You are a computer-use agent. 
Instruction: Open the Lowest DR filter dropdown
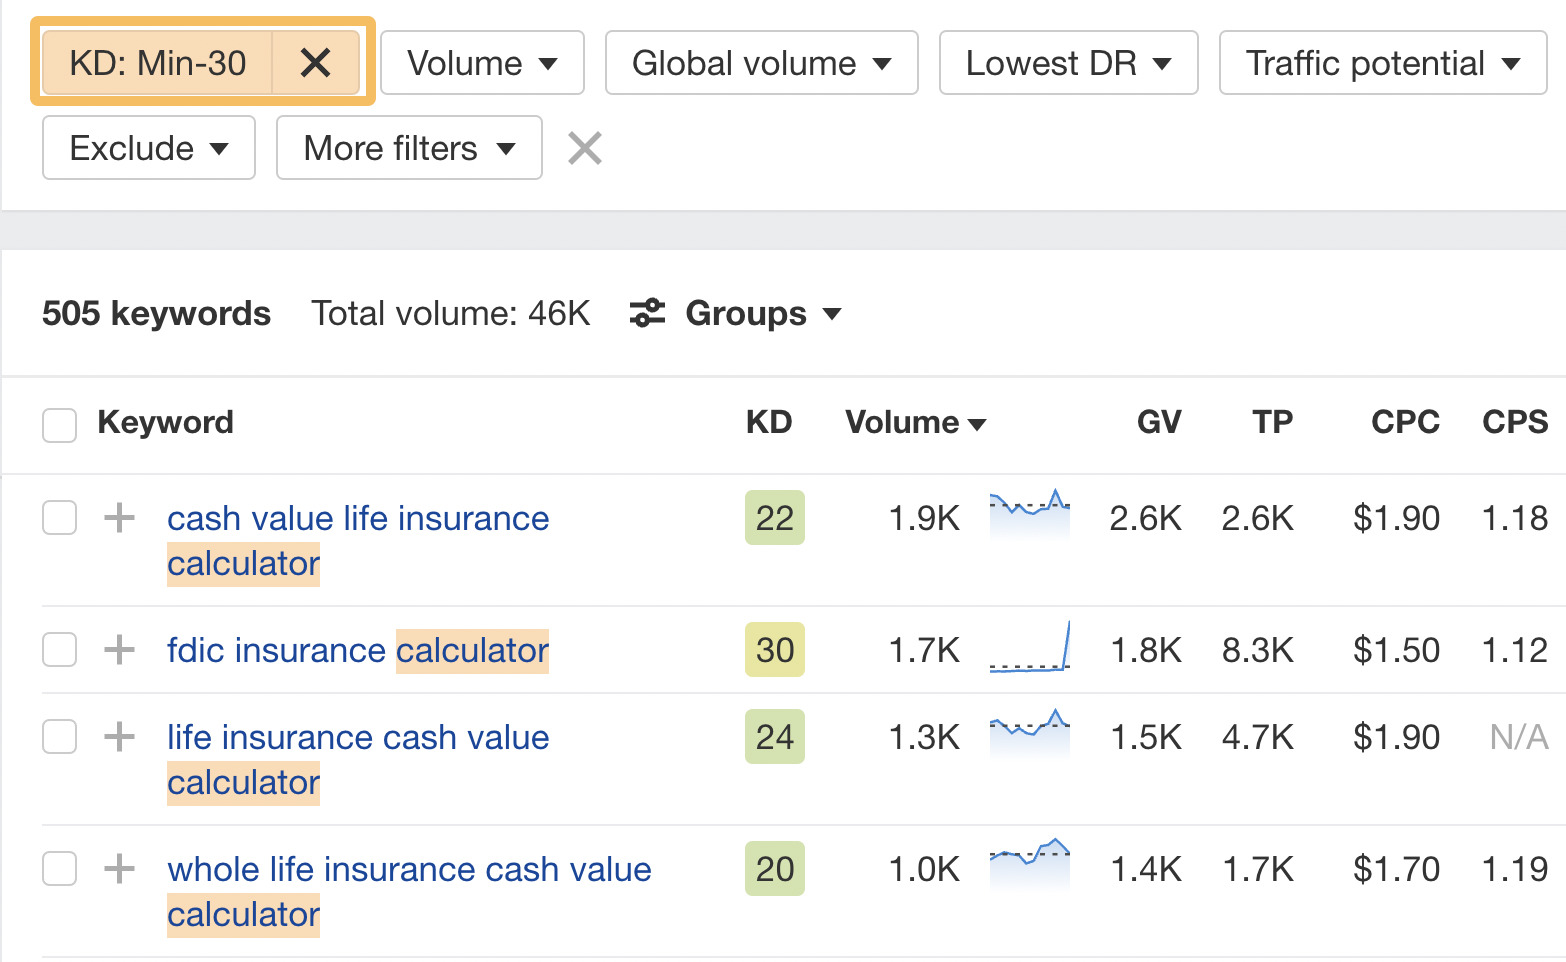coord(1067,62)
